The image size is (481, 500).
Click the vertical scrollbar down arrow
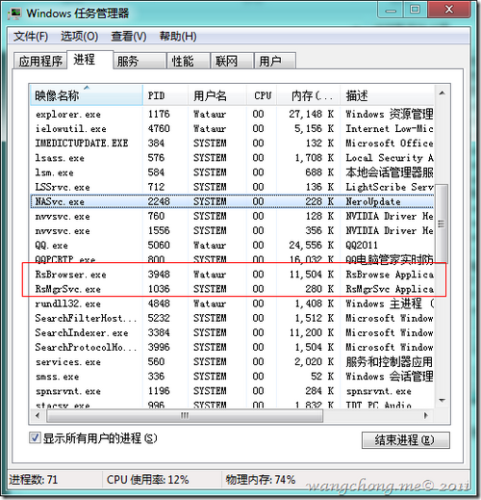tap(442, 400)
